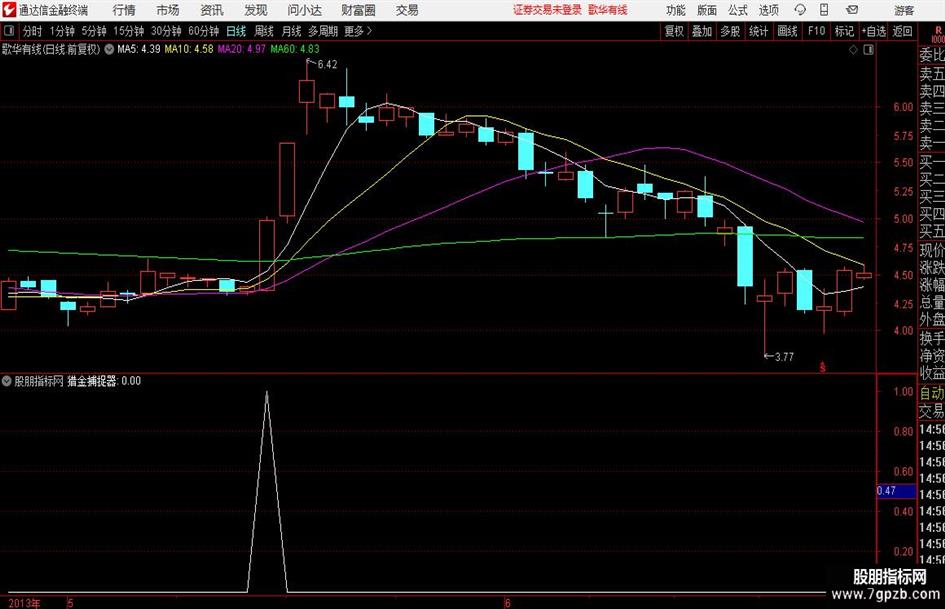Click the 复权 toolbar button

coord(674,31)
